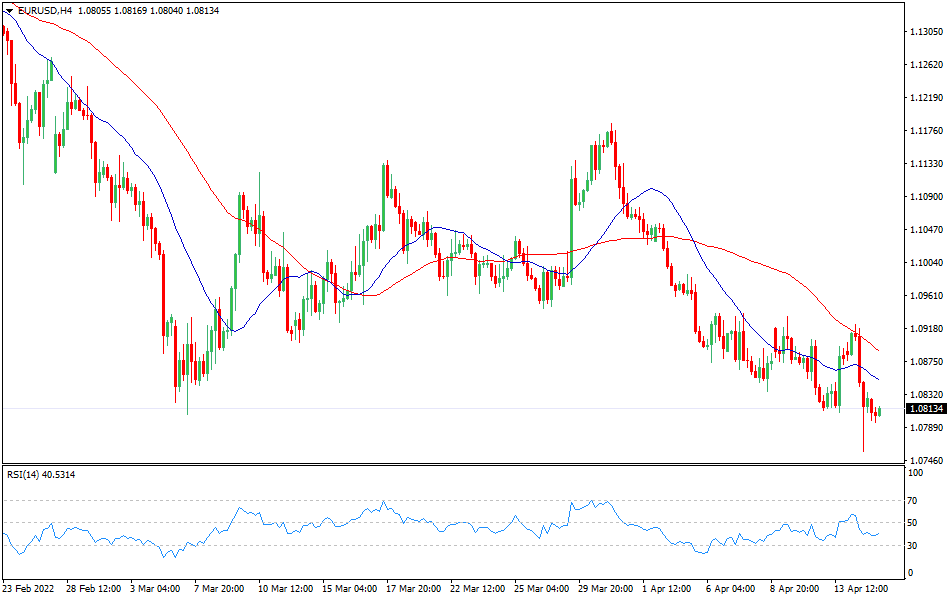Select the 23 Feb 2022 date label

tap(30, 588)
